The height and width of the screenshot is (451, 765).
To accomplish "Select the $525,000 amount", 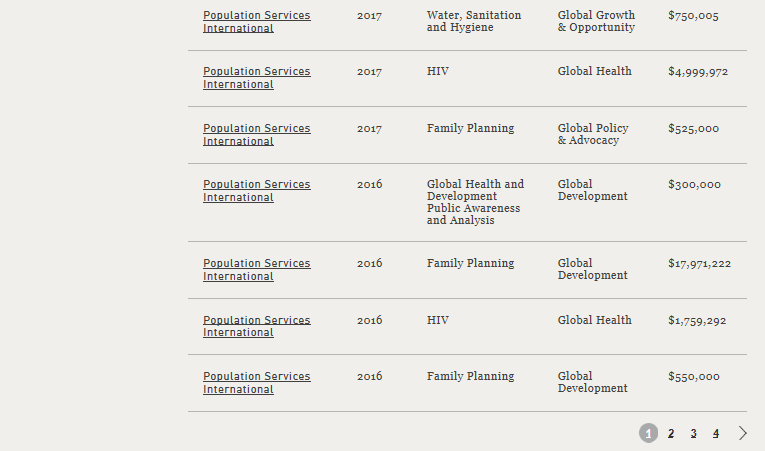I will pos(693,128).
